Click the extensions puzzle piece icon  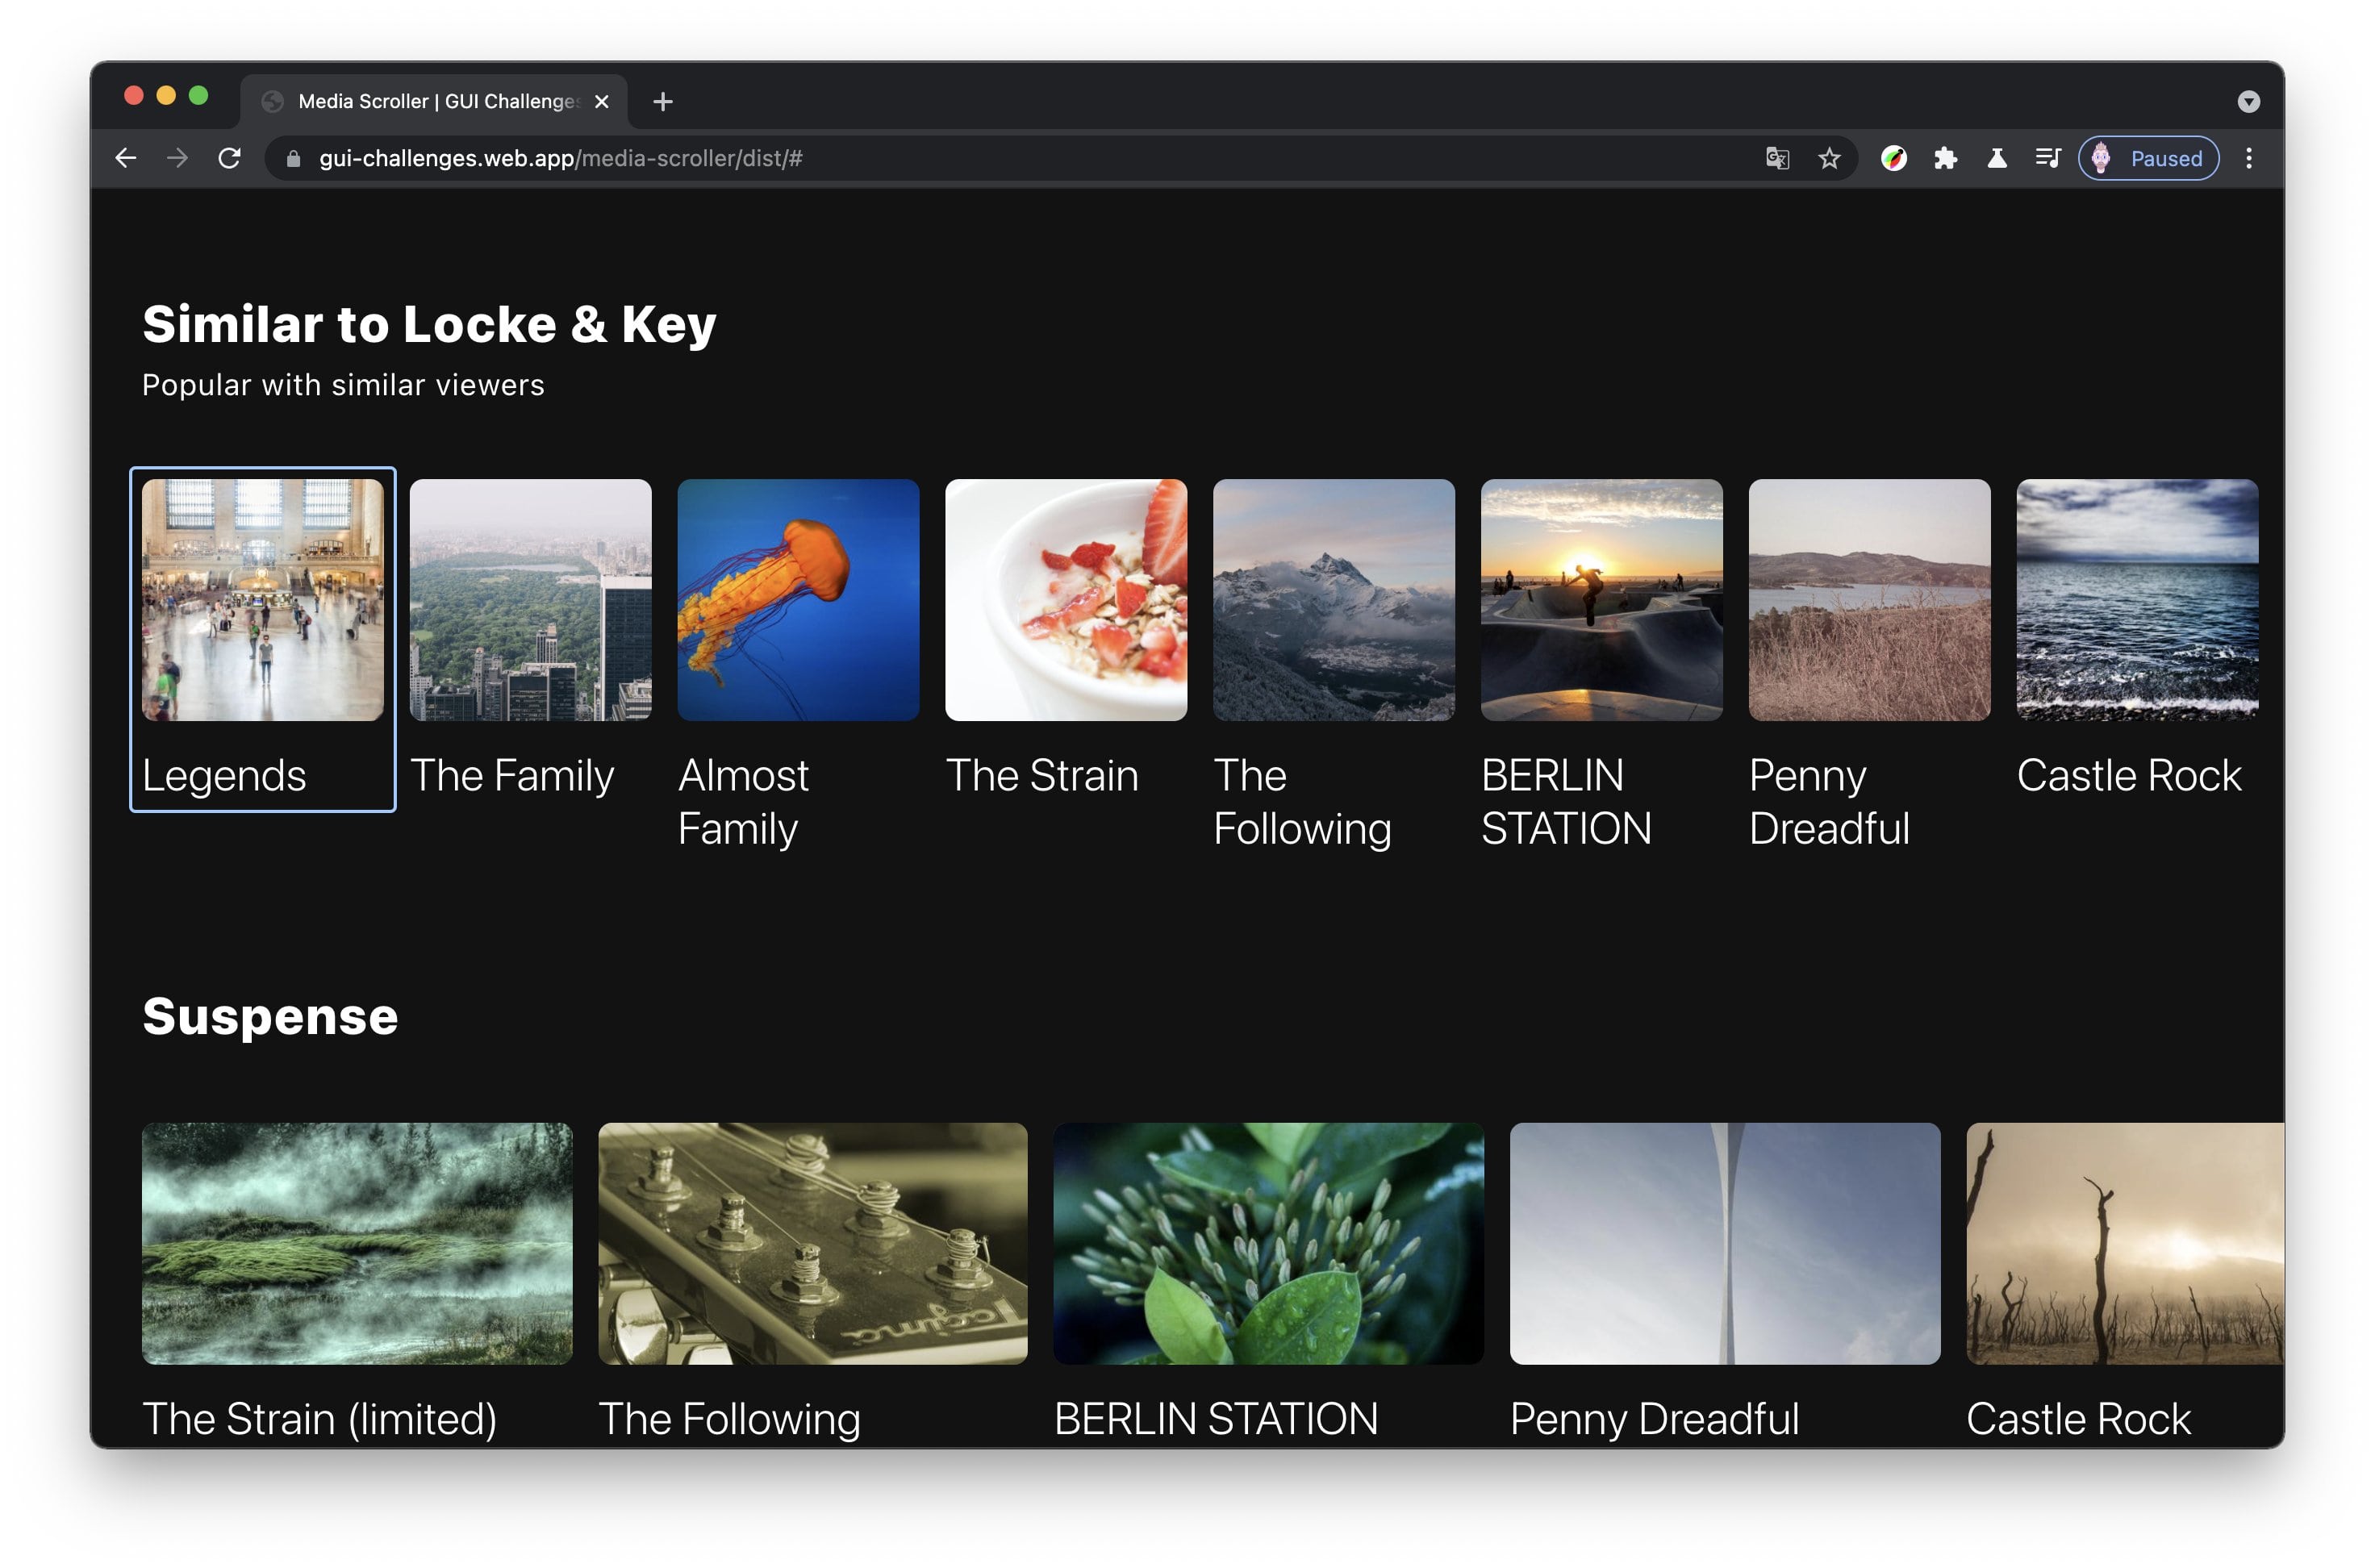click(1948, 157)
